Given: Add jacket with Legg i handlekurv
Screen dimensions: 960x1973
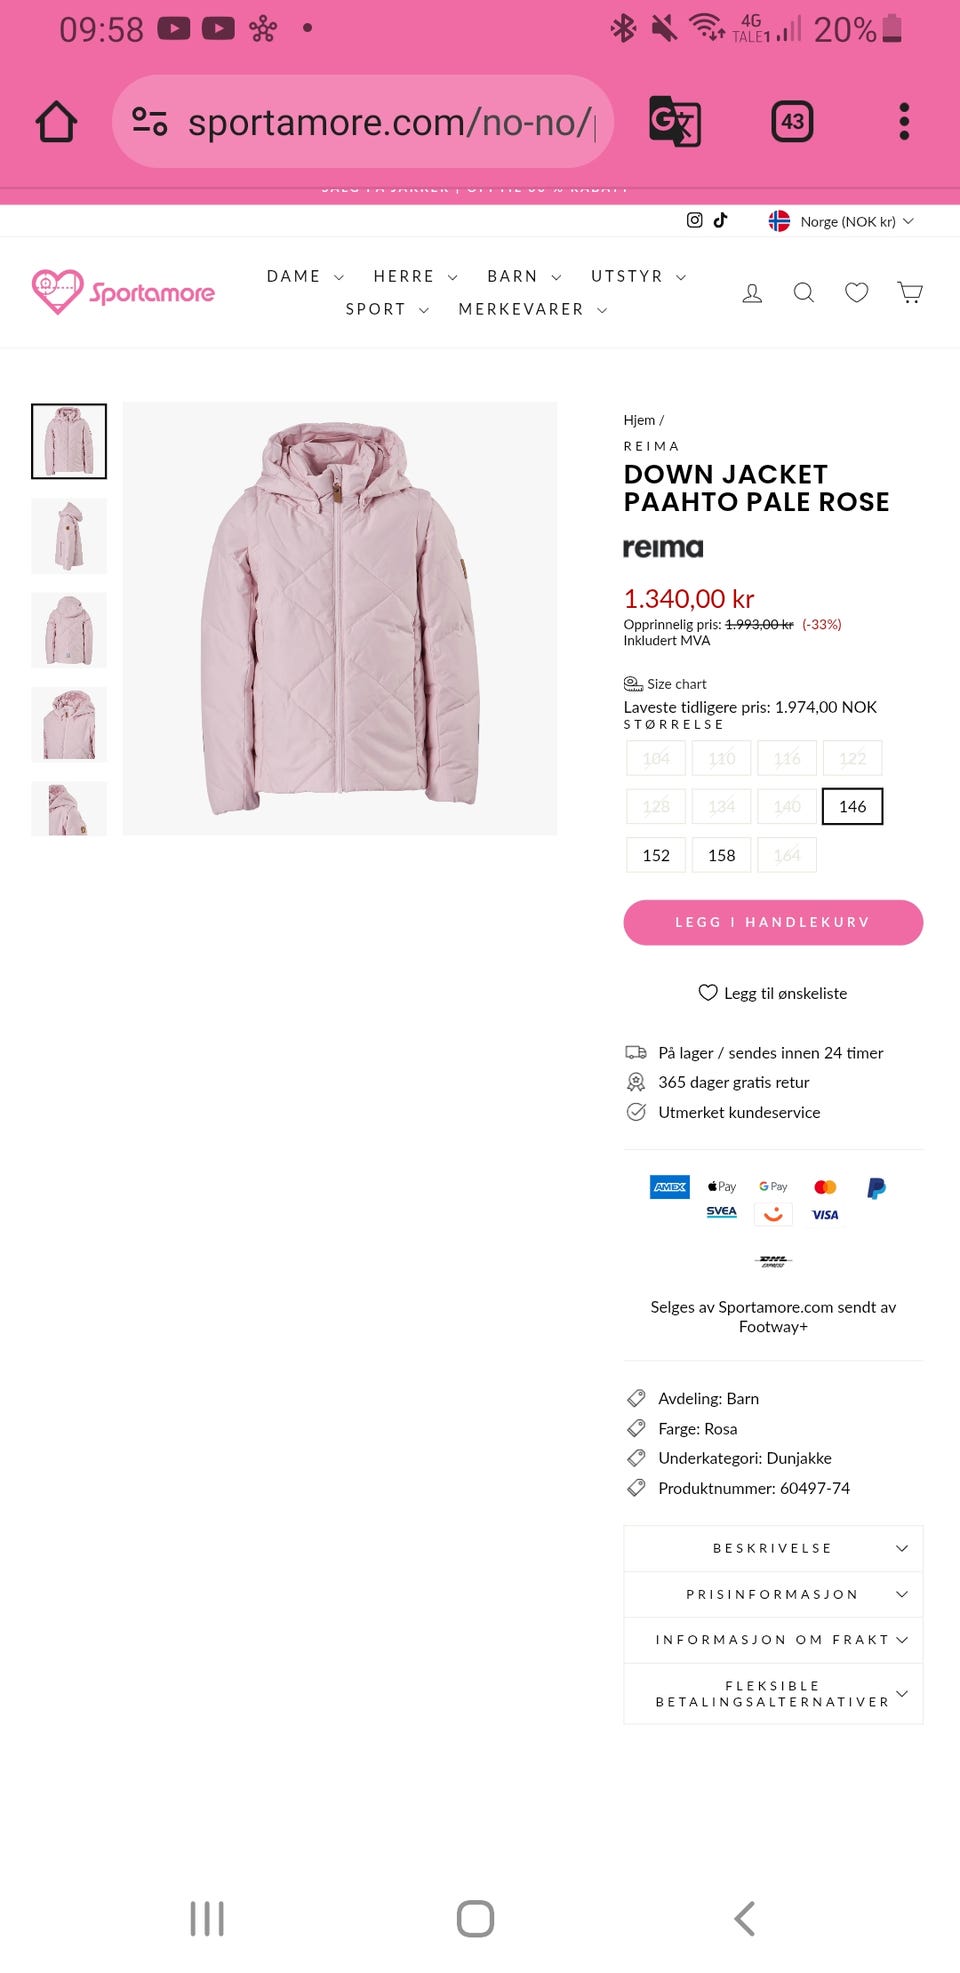Looking at the screenshot, I should 773,922.
